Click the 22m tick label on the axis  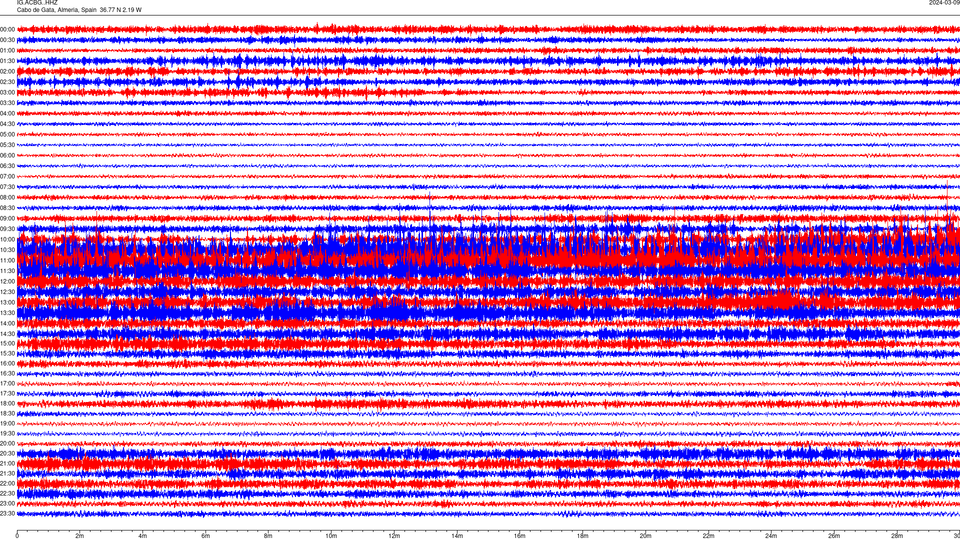coord(708,536)
